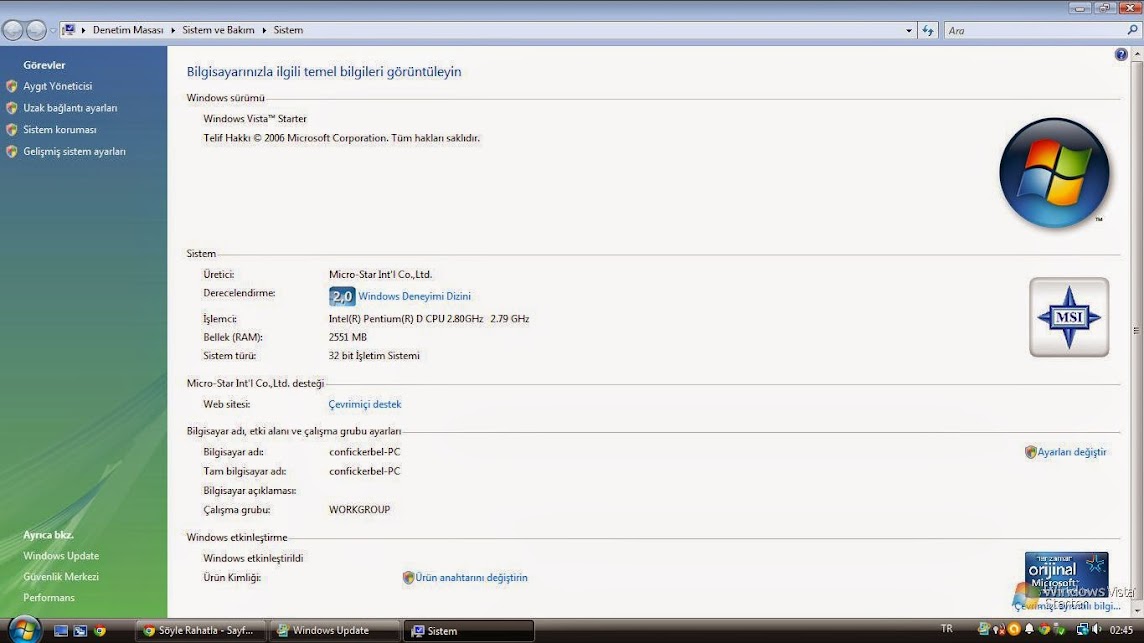
Task: Click the TR language indicator in taskbar
Action: point(946,629)
